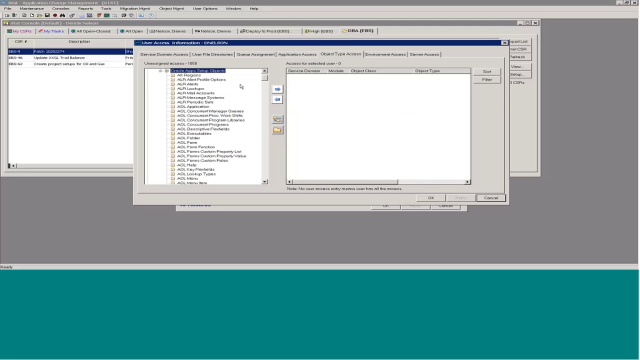
Task: Select 'Create project setups for Oil and Gas' row
Action: coord(70,64)
